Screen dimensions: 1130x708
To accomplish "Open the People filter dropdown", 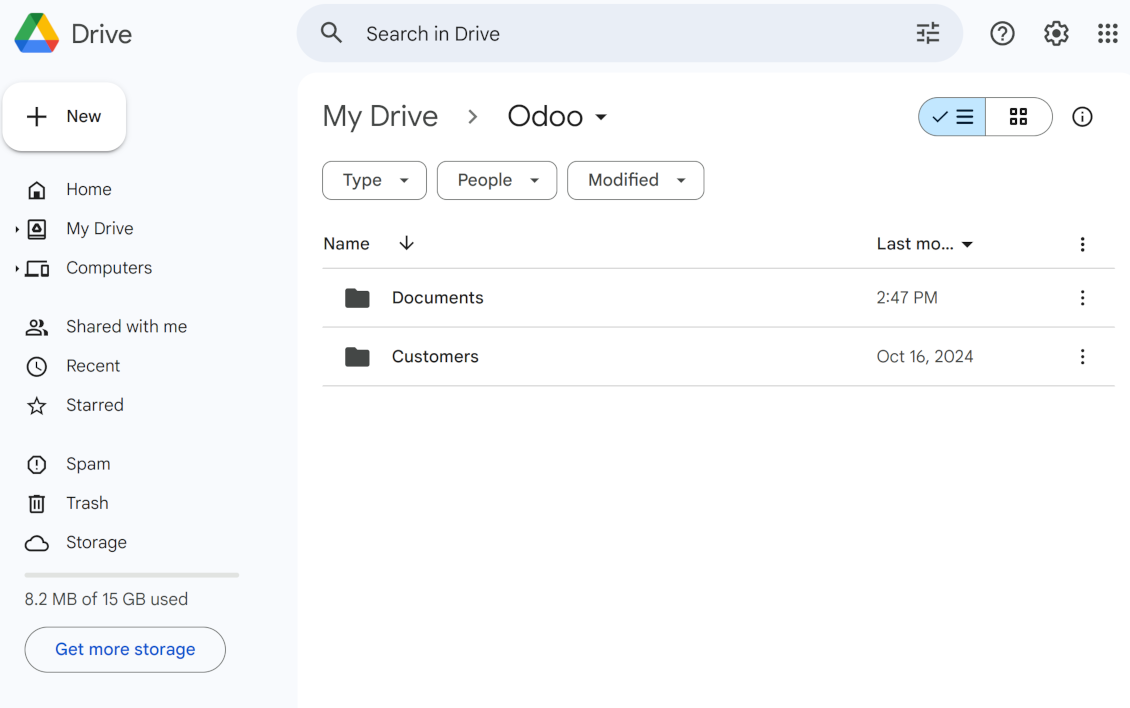I will (497, 180).
